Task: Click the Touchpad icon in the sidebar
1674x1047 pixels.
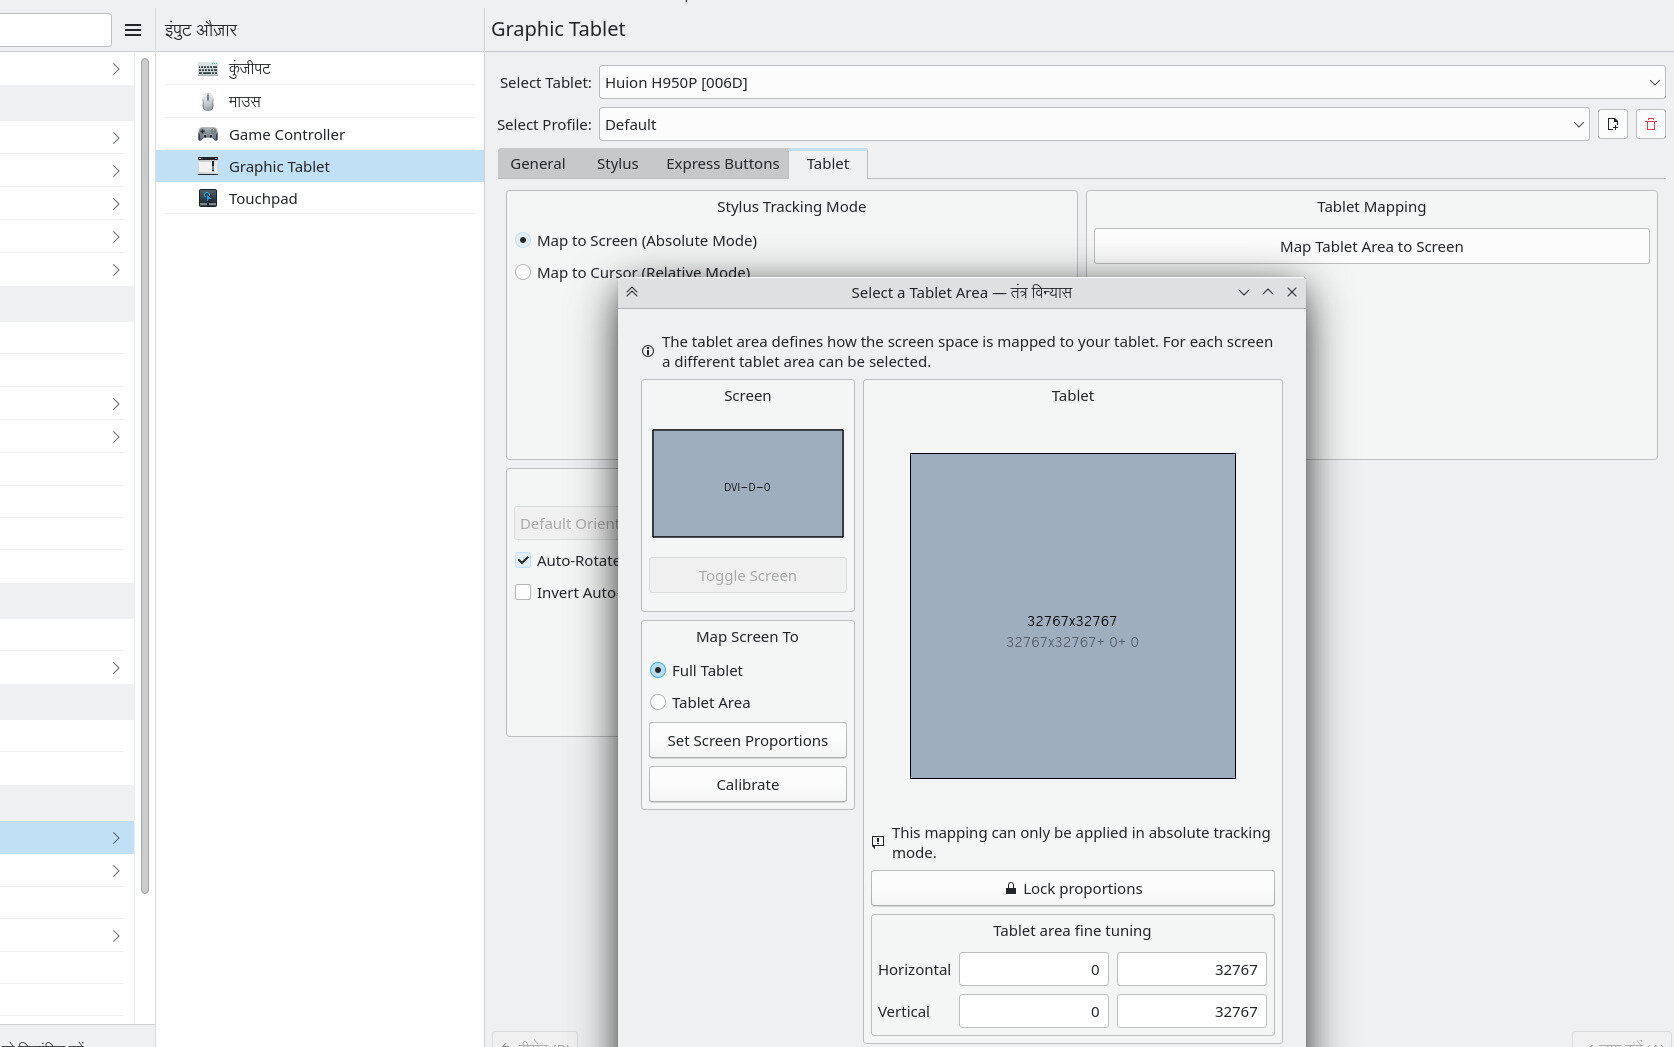Action: [x=207, y=198]
